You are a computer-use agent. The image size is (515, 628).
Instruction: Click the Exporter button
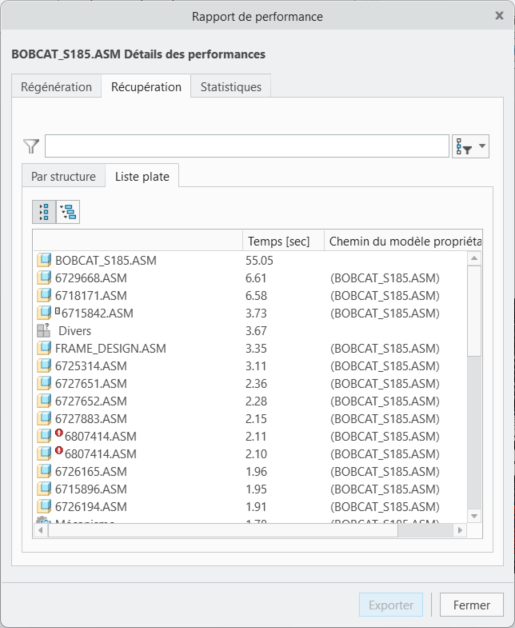click(391, 605)
